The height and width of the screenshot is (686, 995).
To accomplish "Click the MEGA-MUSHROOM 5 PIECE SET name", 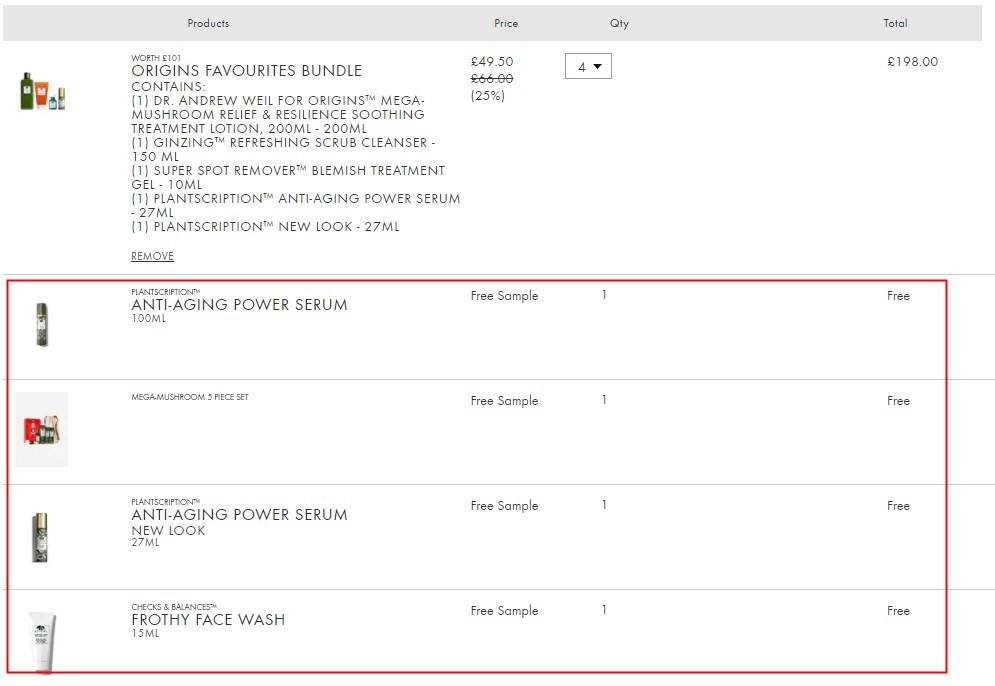I will (x=190, y=397).
